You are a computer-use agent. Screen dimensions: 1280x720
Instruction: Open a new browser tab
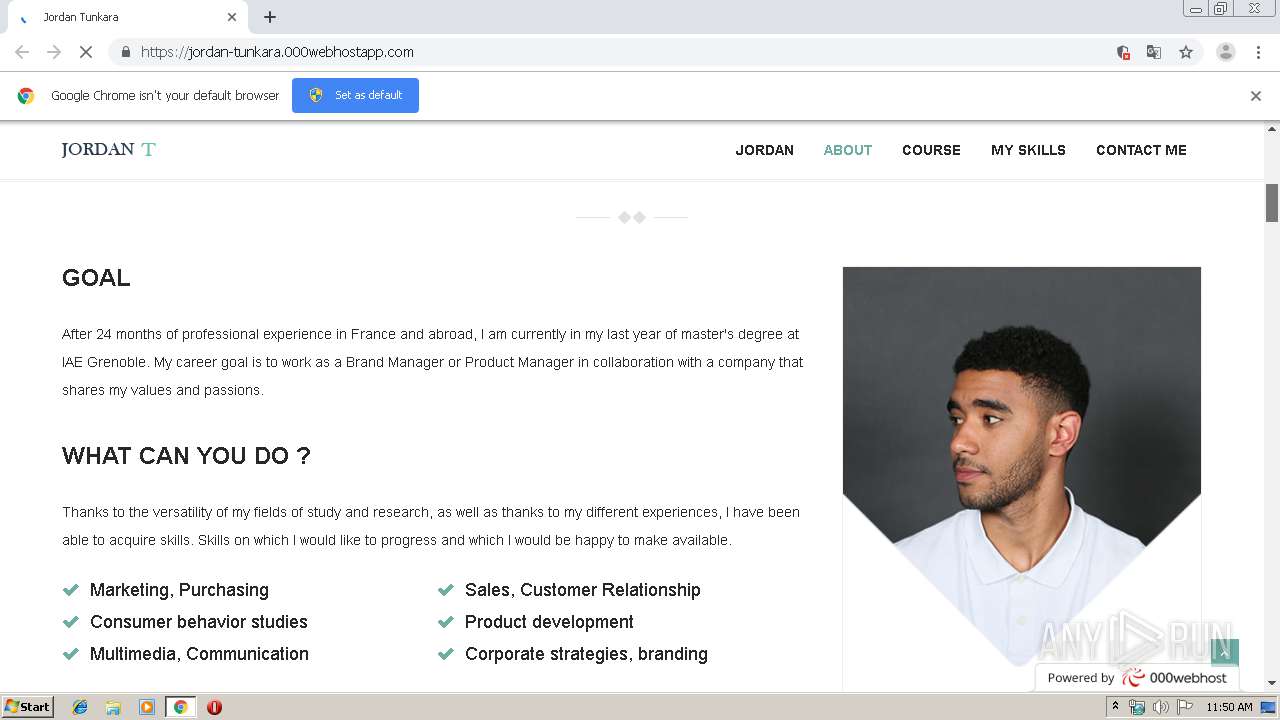pos(270,17)
